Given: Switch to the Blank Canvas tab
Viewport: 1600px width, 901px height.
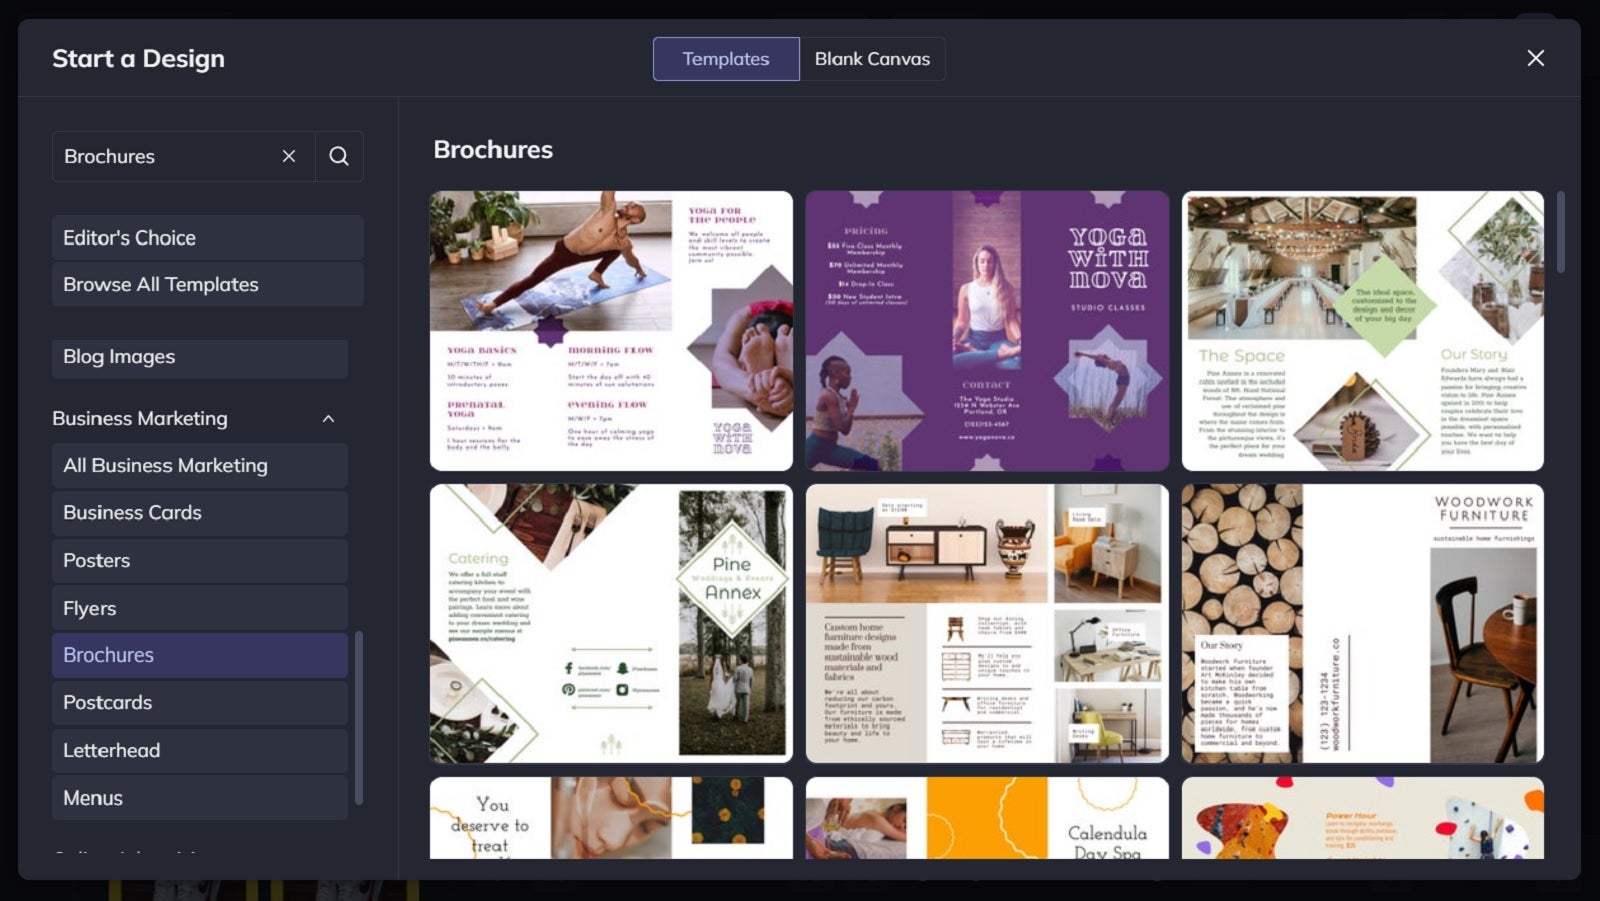Looking at the screenshot, I should tap(872, 58).
